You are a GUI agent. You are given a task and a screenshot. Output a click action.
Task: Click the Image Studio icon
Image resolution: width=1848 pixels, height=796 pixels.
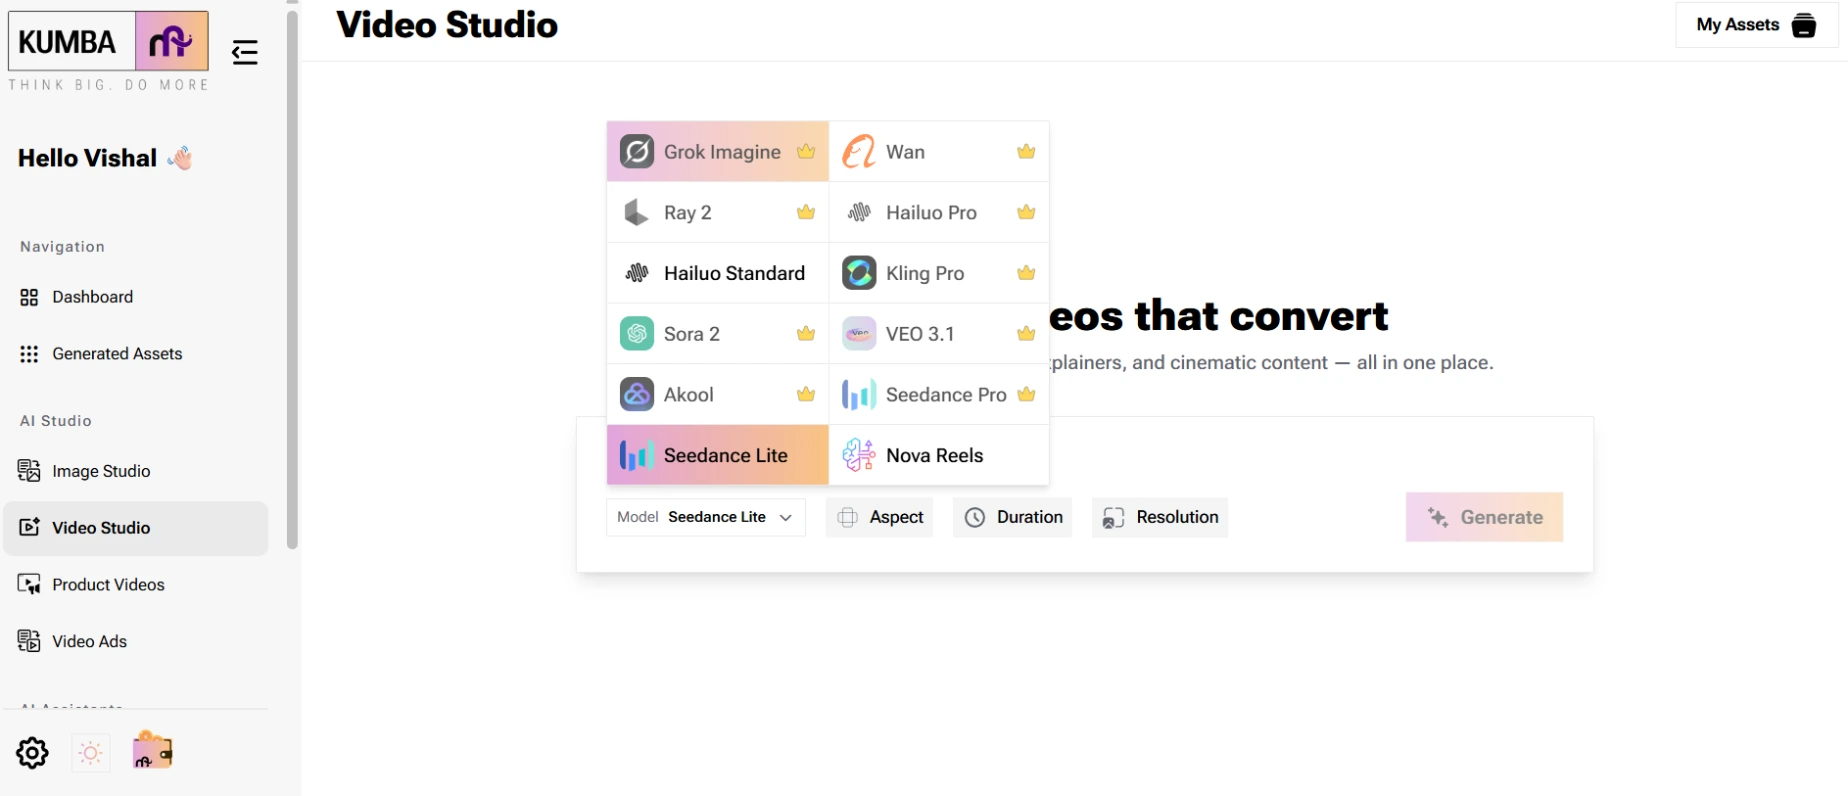tap(29, 471)
